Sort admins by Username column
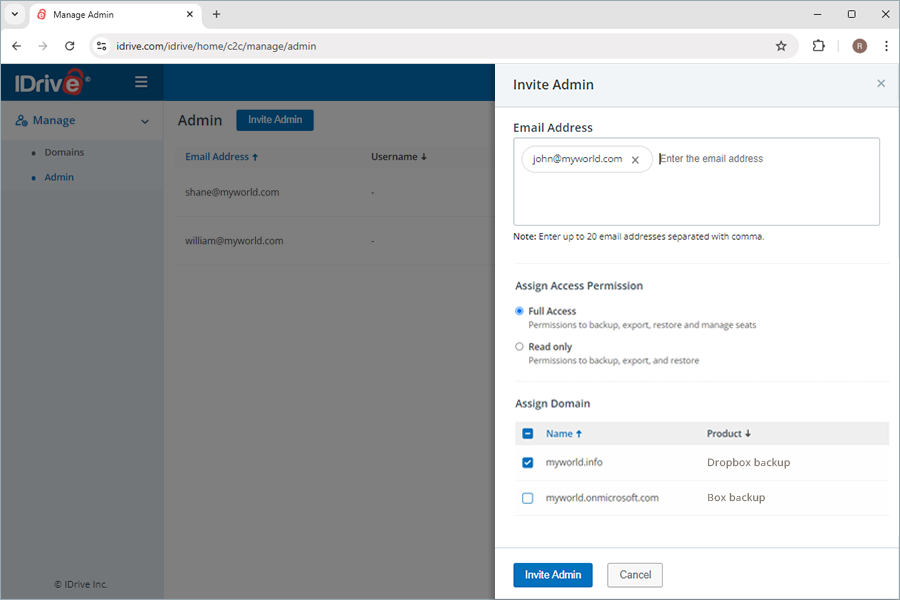This screenshot has height=600, width=900. coord(399,157)
